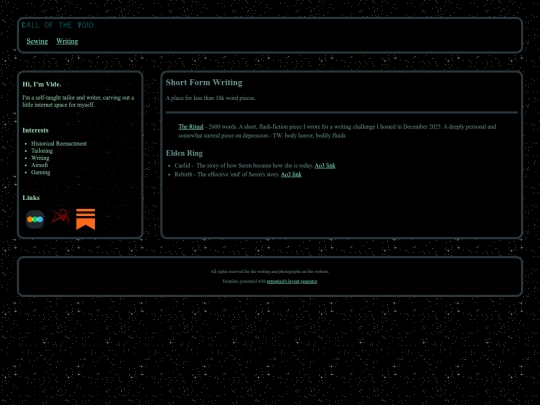Click the Interests heading
Screen dimensions: 540x405
(35, 131)
